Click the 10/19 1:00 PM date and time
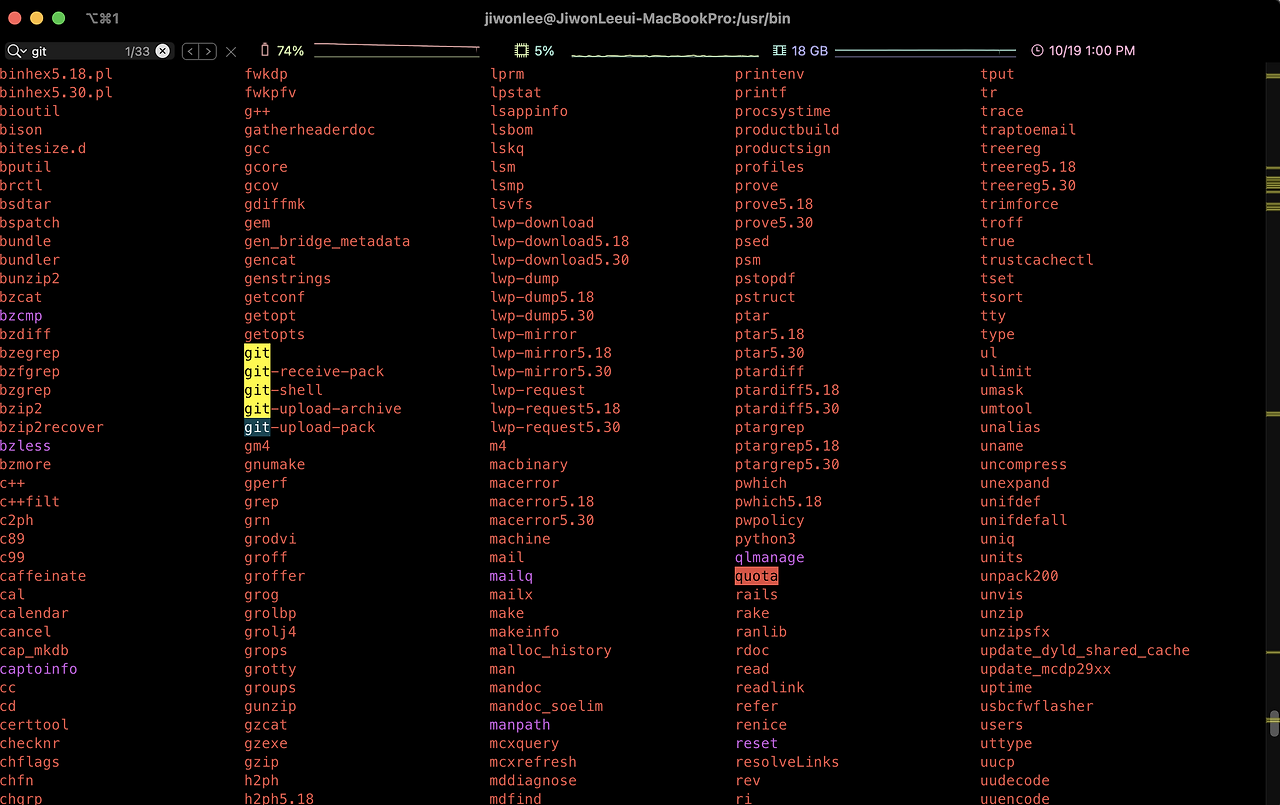Screen dimensions: 1280x805 (x=1092, y=51)
